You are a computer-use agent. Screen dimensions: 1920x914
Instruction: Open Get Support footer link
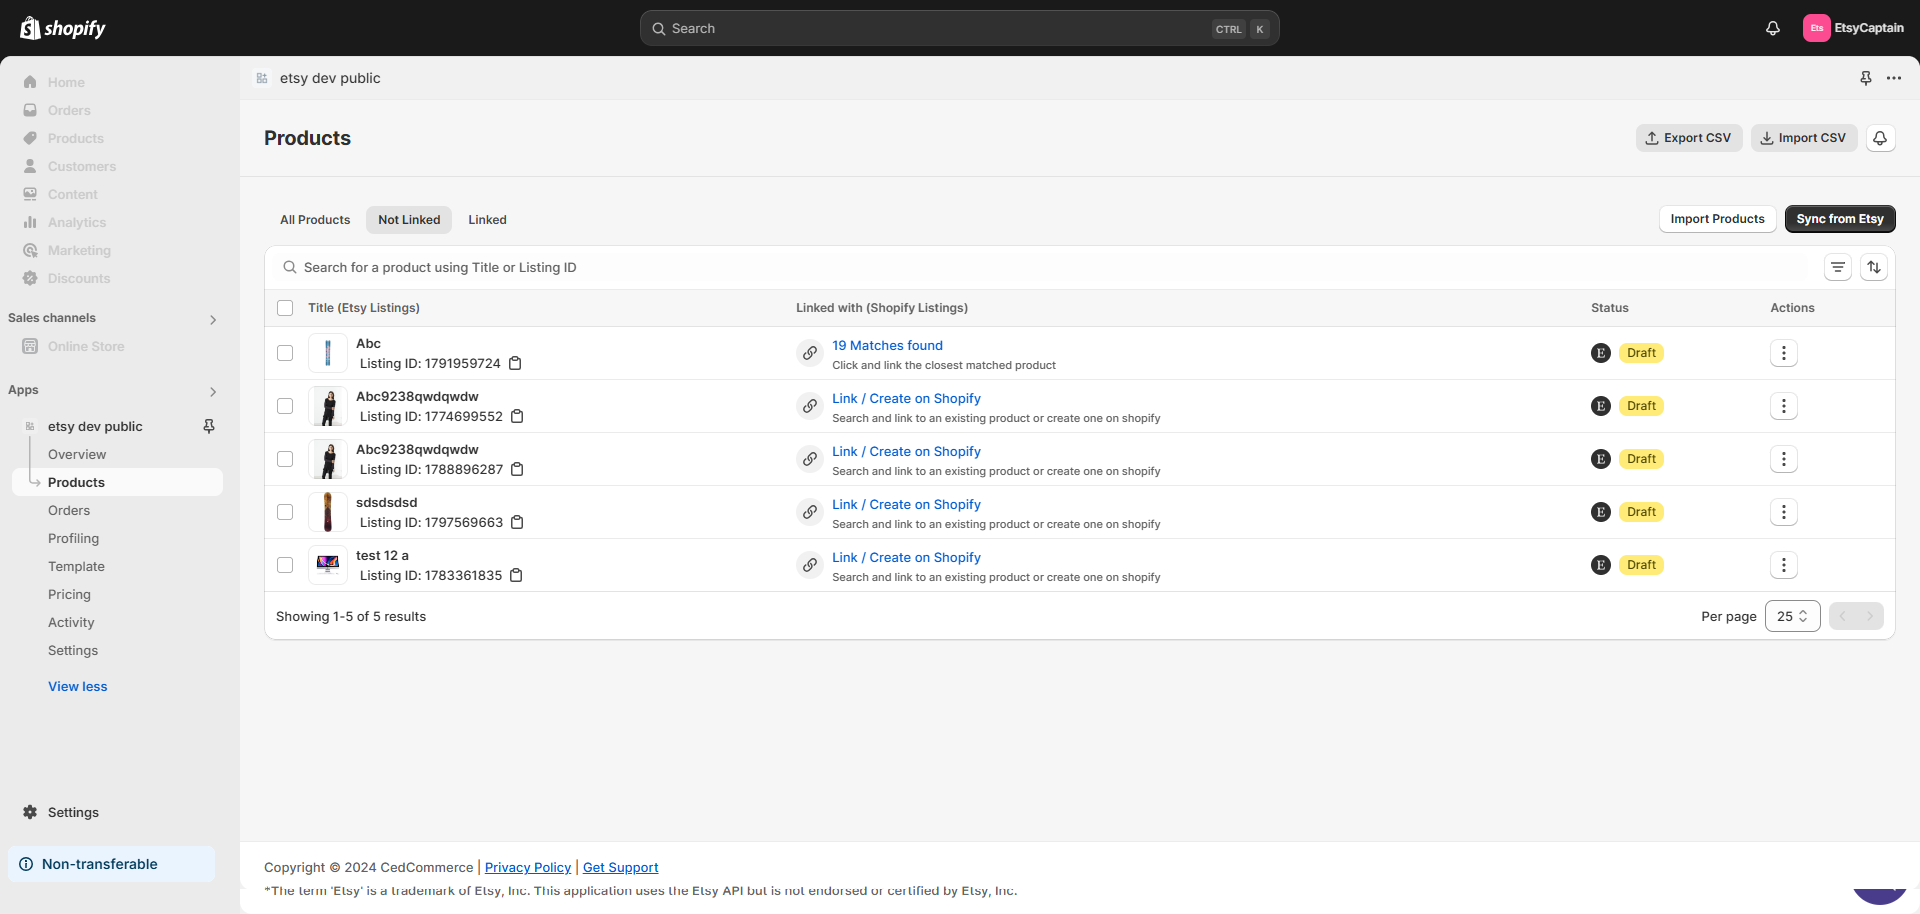tap(620, 867)
